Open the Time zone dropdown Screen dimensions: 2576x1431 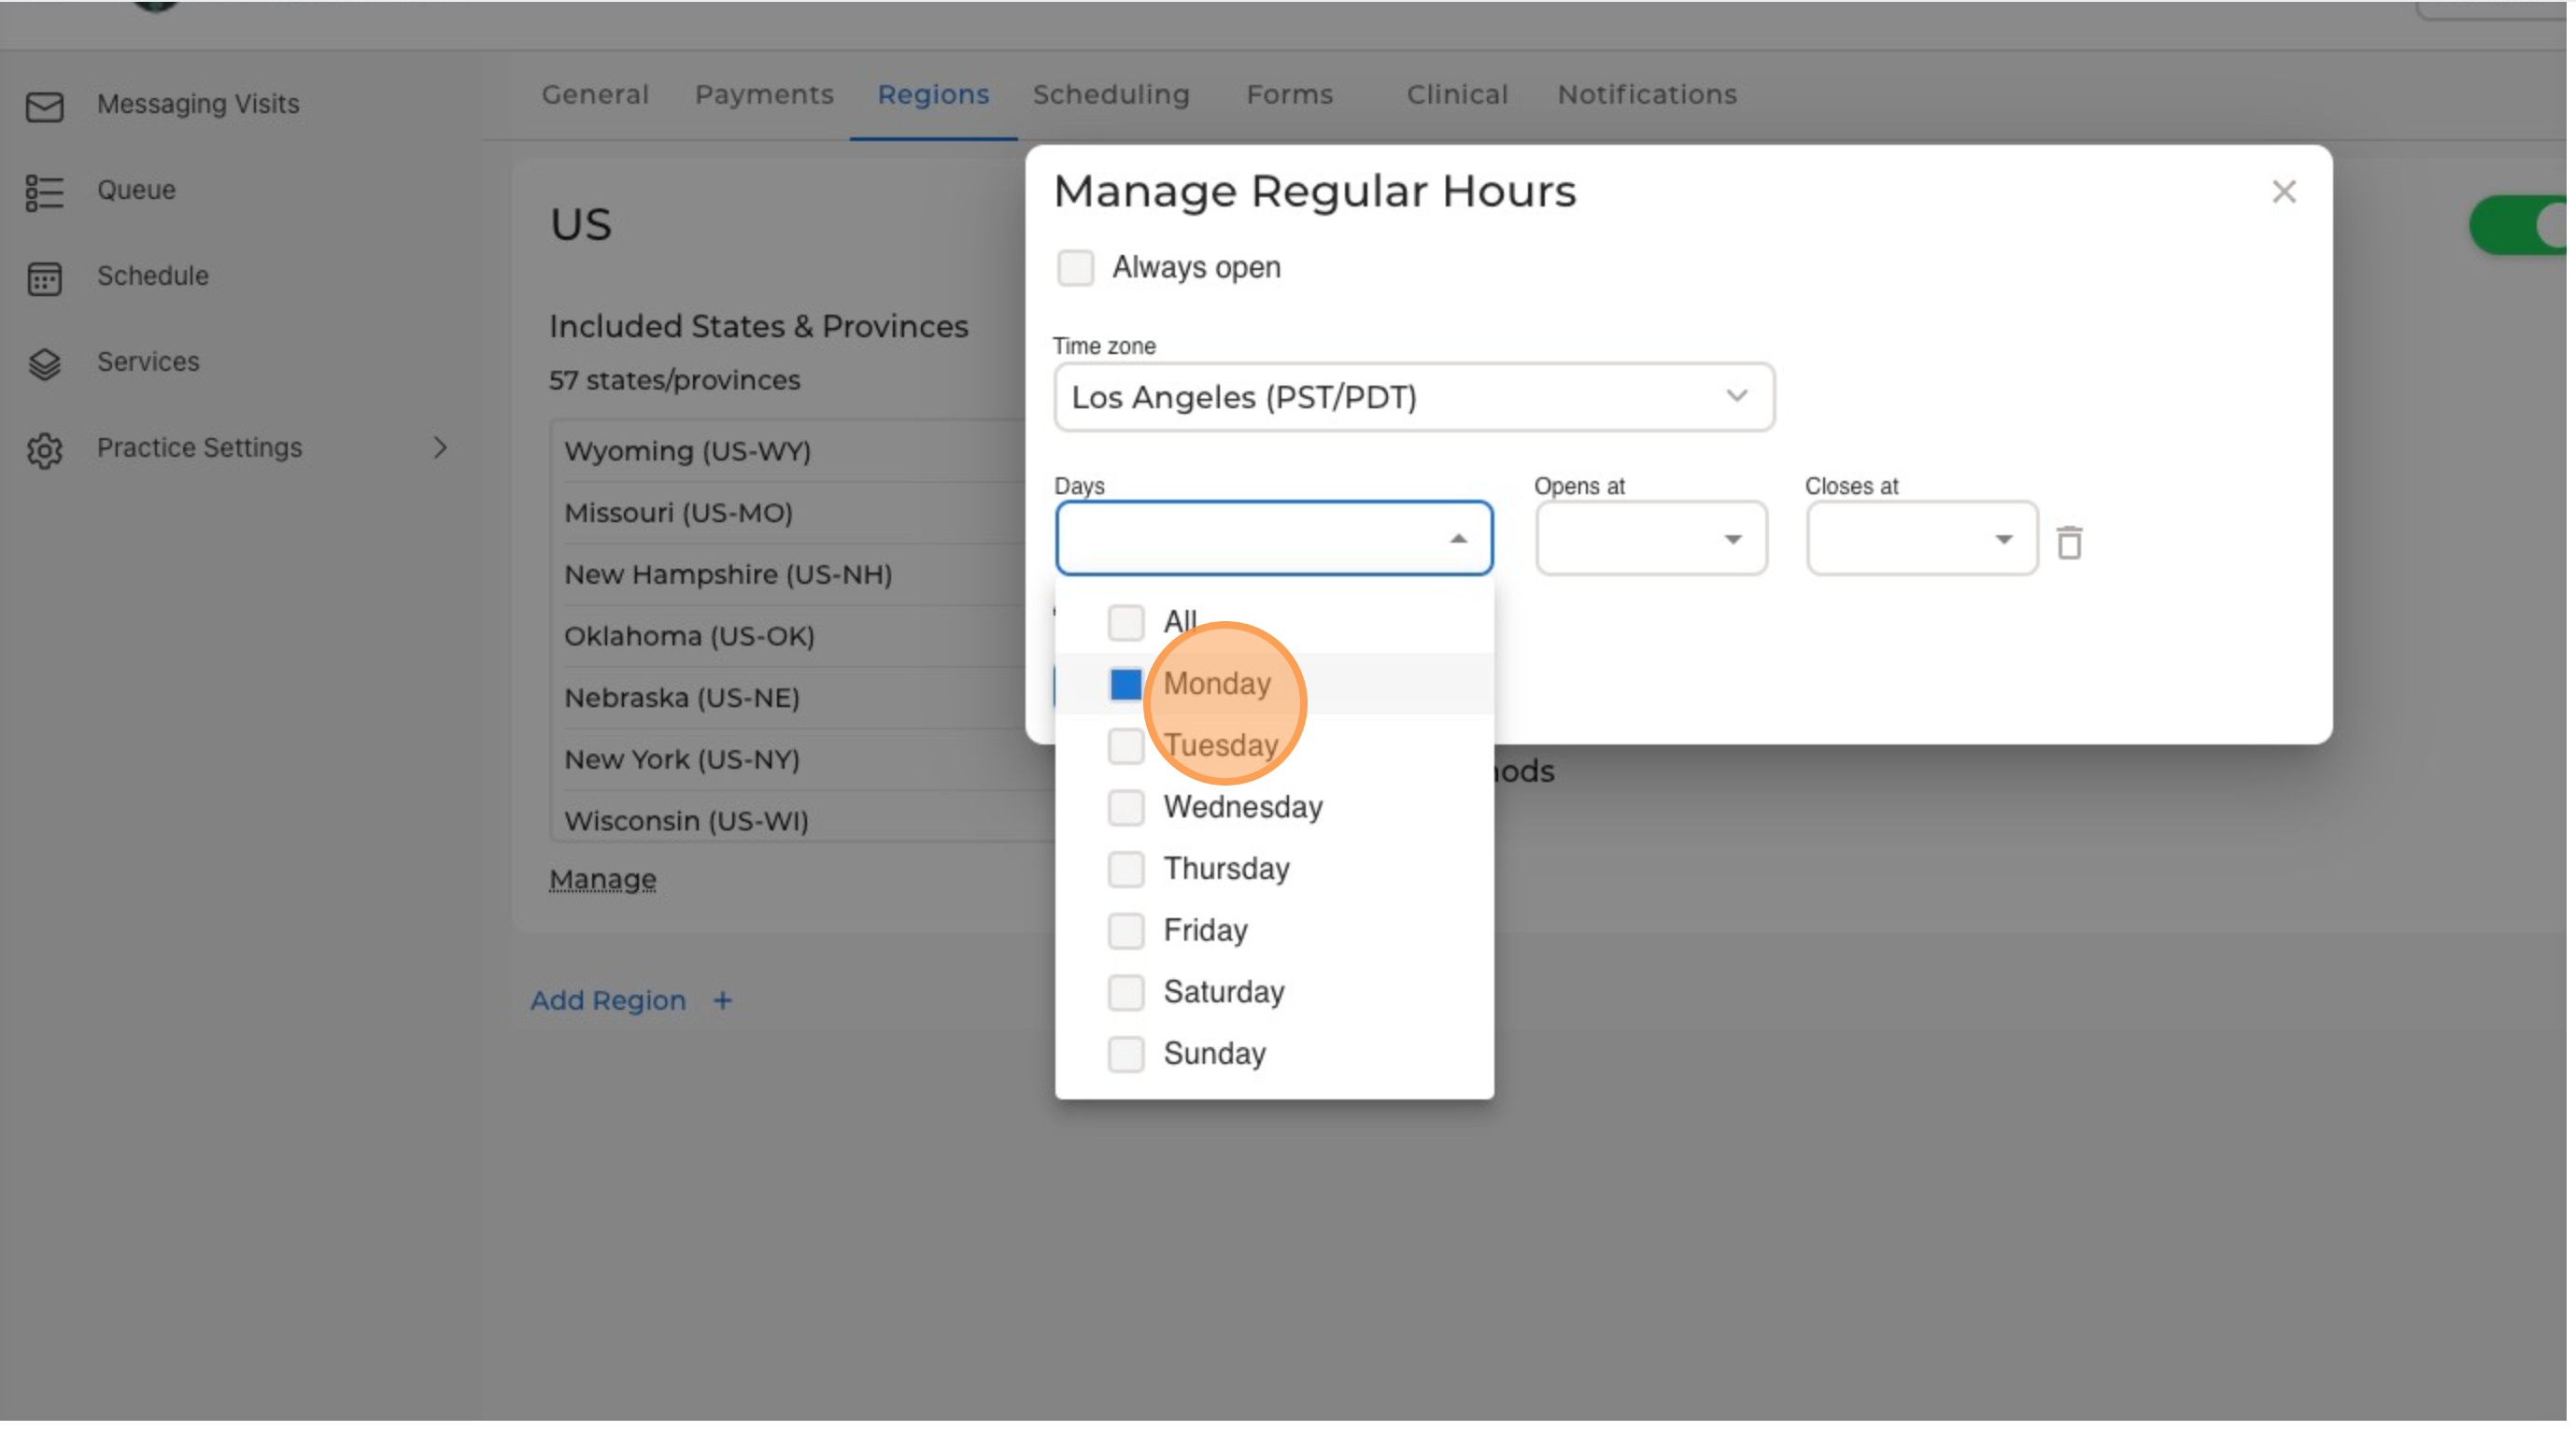pos(1413,397)
